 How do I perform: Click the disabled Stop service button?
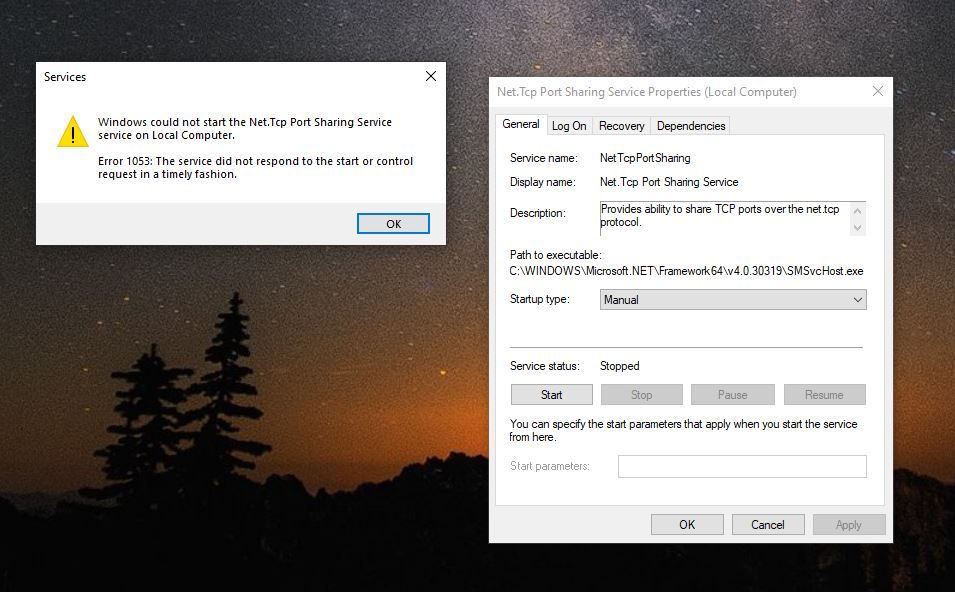641,395
